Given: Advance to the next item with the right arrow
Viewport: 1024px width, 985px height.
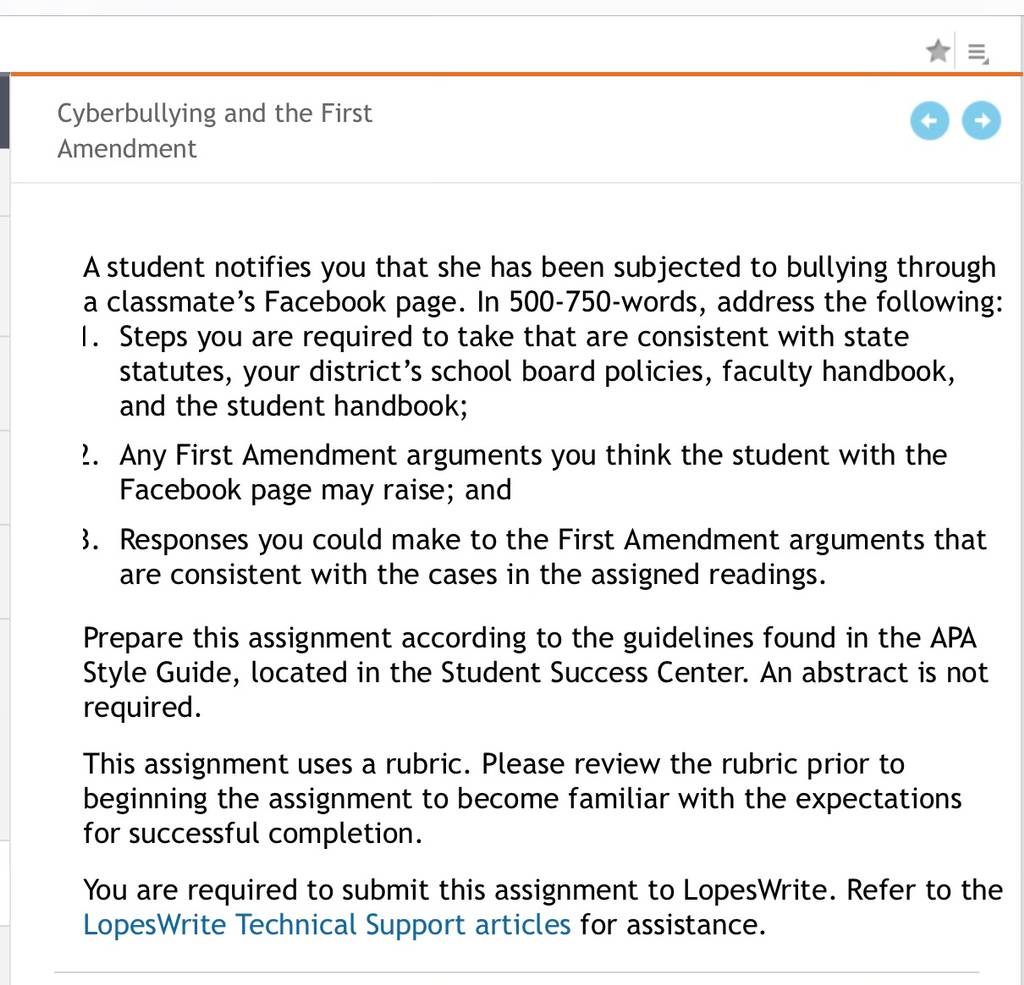Looking at the screenshot, I should tap(981, 121).
